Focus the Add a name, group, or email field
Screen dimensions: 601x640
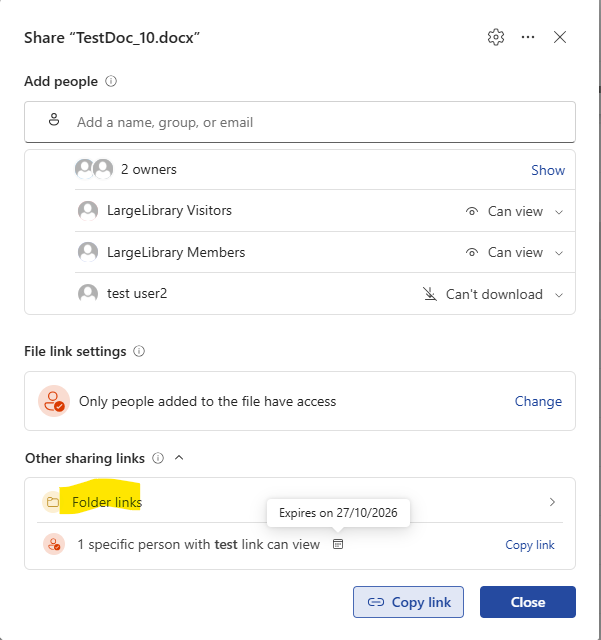(300, 122)
